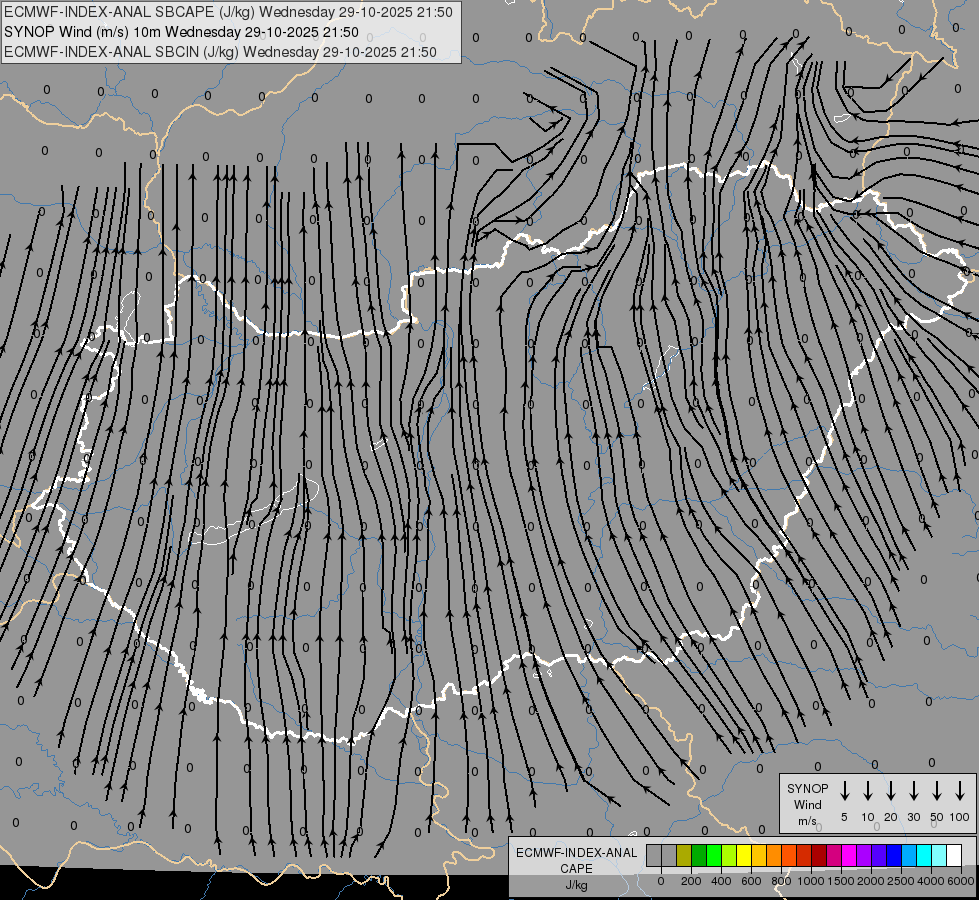Click the SYNOP Wind 10m title line
979x900 pixels.
tap(189, 32)
